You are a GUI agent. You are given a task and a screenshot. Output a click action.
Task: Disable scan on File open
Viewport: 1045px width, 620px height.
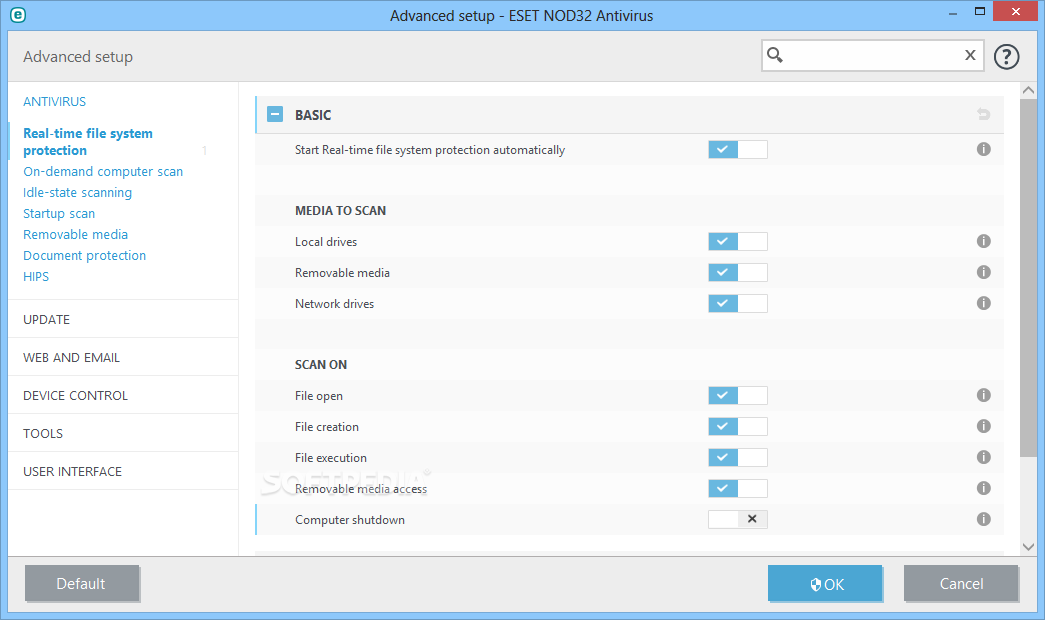pos(738,395)
